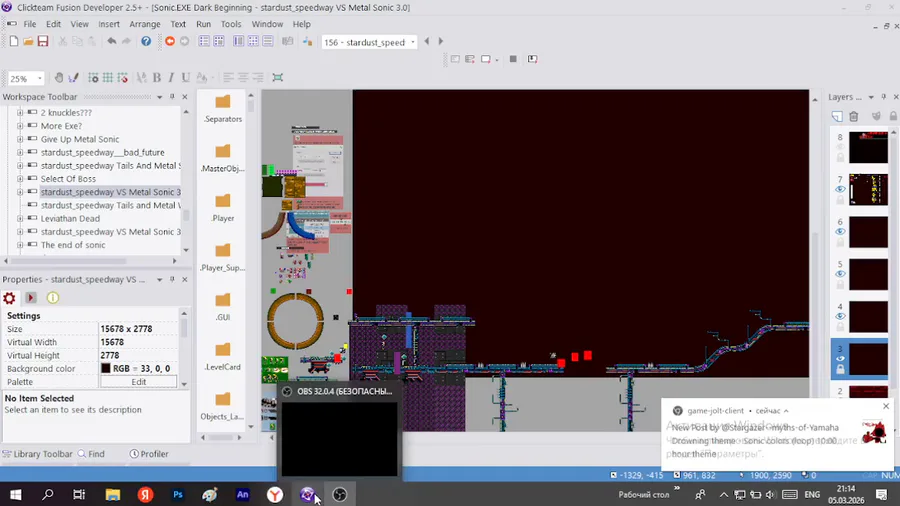Open Workspace Toolbar panel options arrow
Image resolution: width=900 pixels, height=506 pixels.
click(x=160, y=97)
